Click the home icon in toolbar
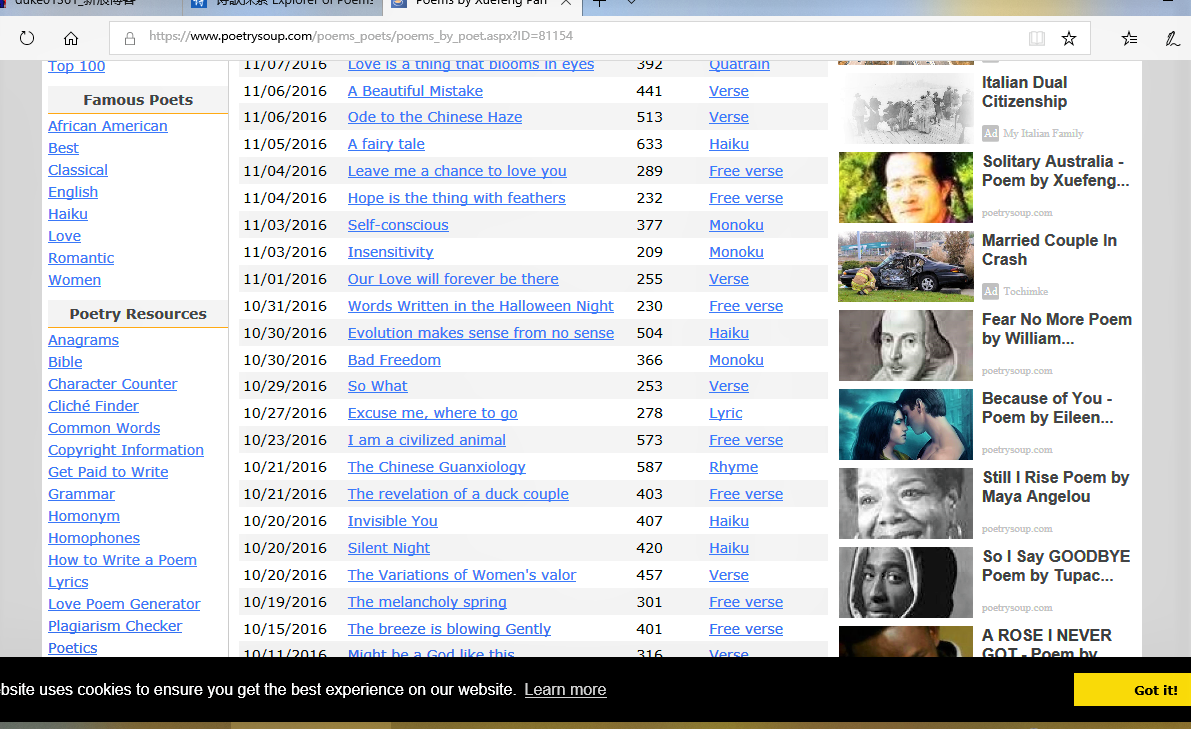The width and height of the screenshot is (1191, 729). tap(71, 39)
